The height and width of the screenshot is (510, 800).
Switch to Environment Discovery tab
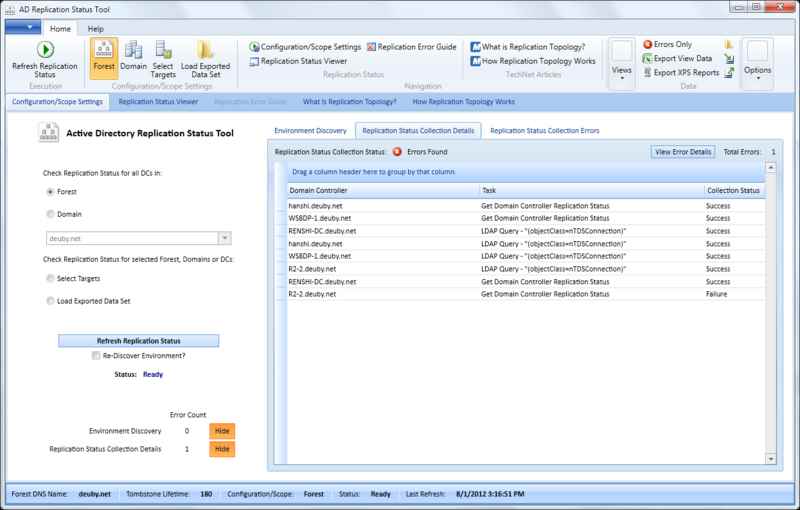310,131
